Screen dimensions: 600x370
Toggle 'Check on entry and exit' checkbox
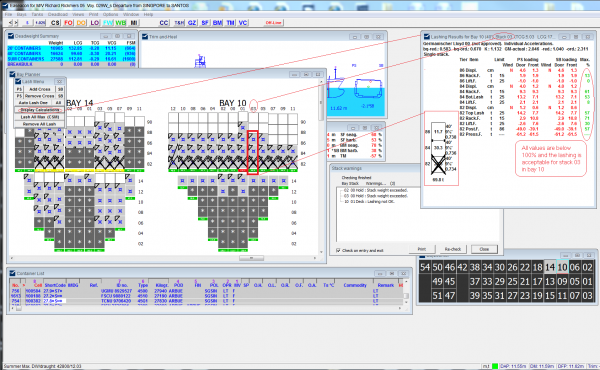click(x=338, y=250)
